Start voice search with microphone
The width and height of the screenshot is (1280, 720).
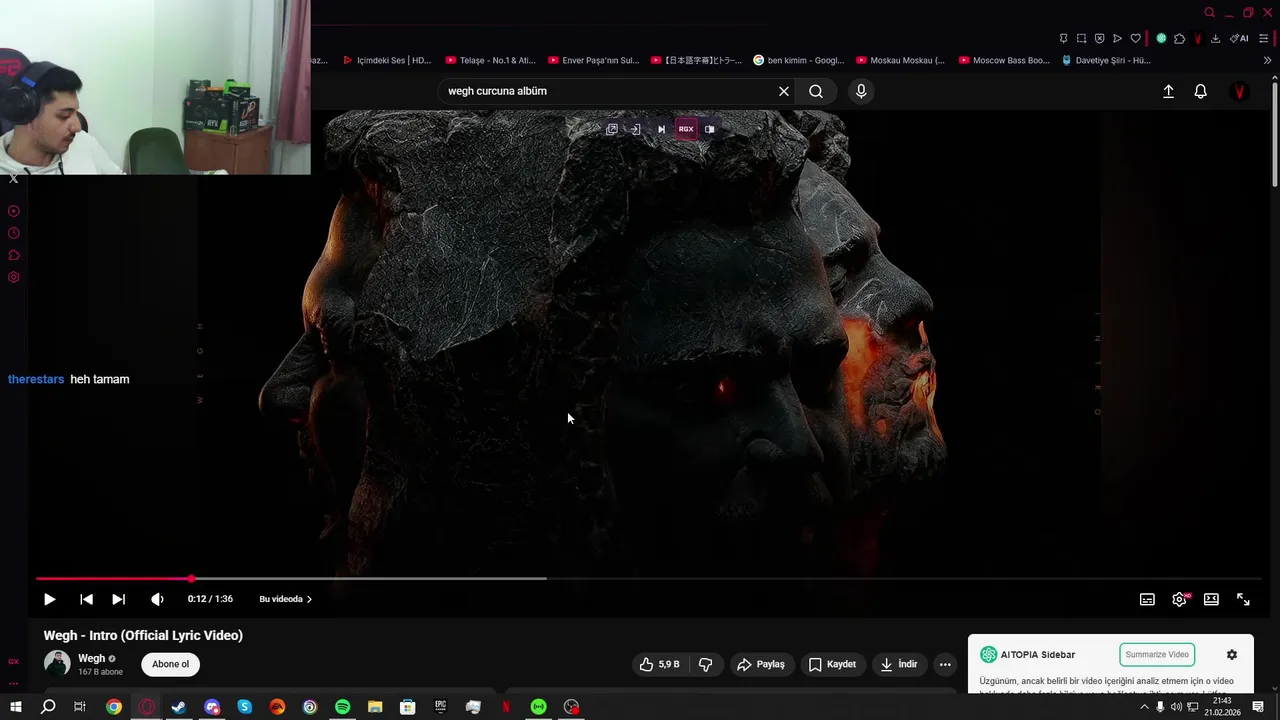tap(861, 91)
